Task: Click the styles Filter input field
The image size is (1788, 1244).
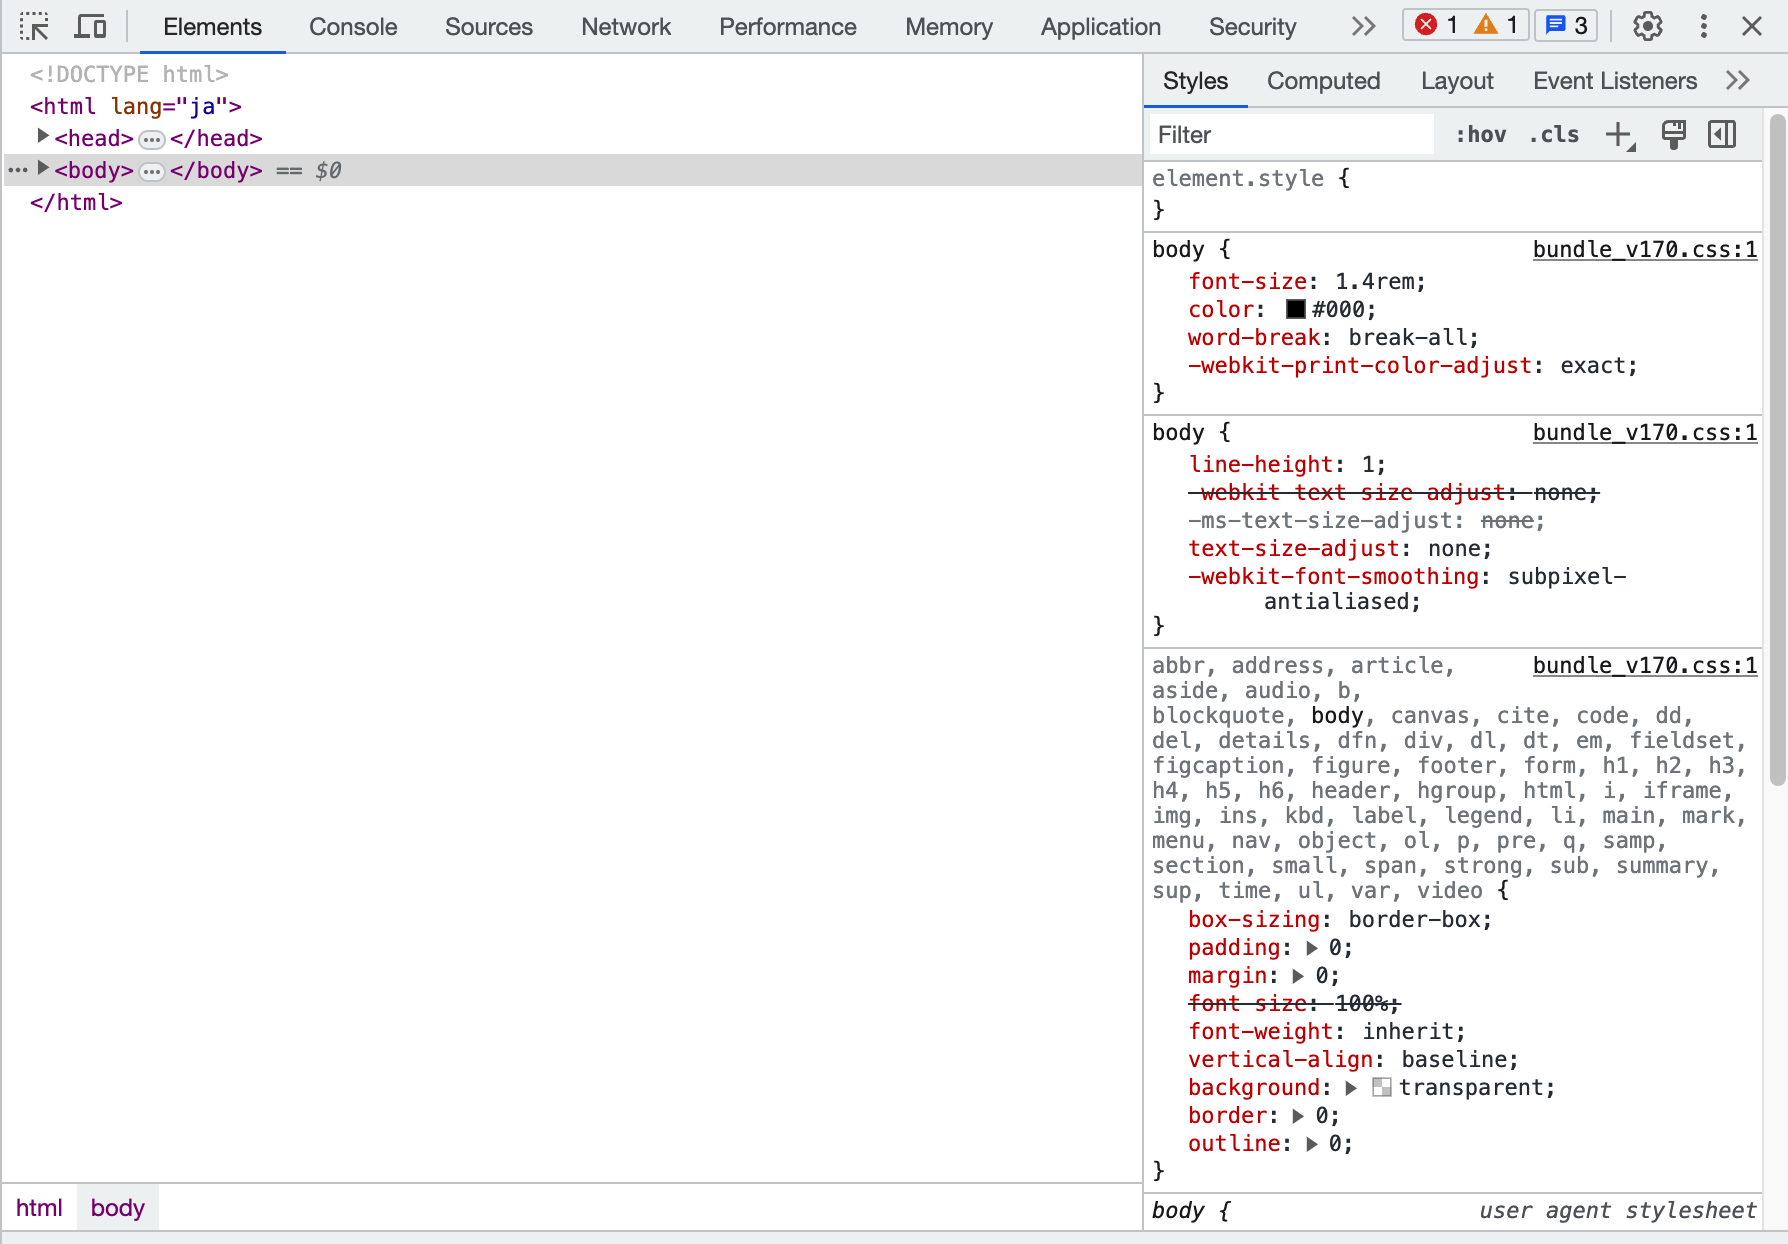Action: (1290, 134)
